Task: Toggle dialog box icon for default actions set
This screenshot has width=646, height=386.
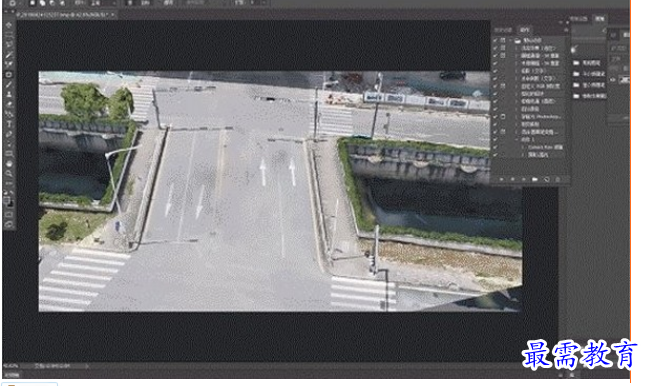Action: pyautogui.click(x=503, y=40)
